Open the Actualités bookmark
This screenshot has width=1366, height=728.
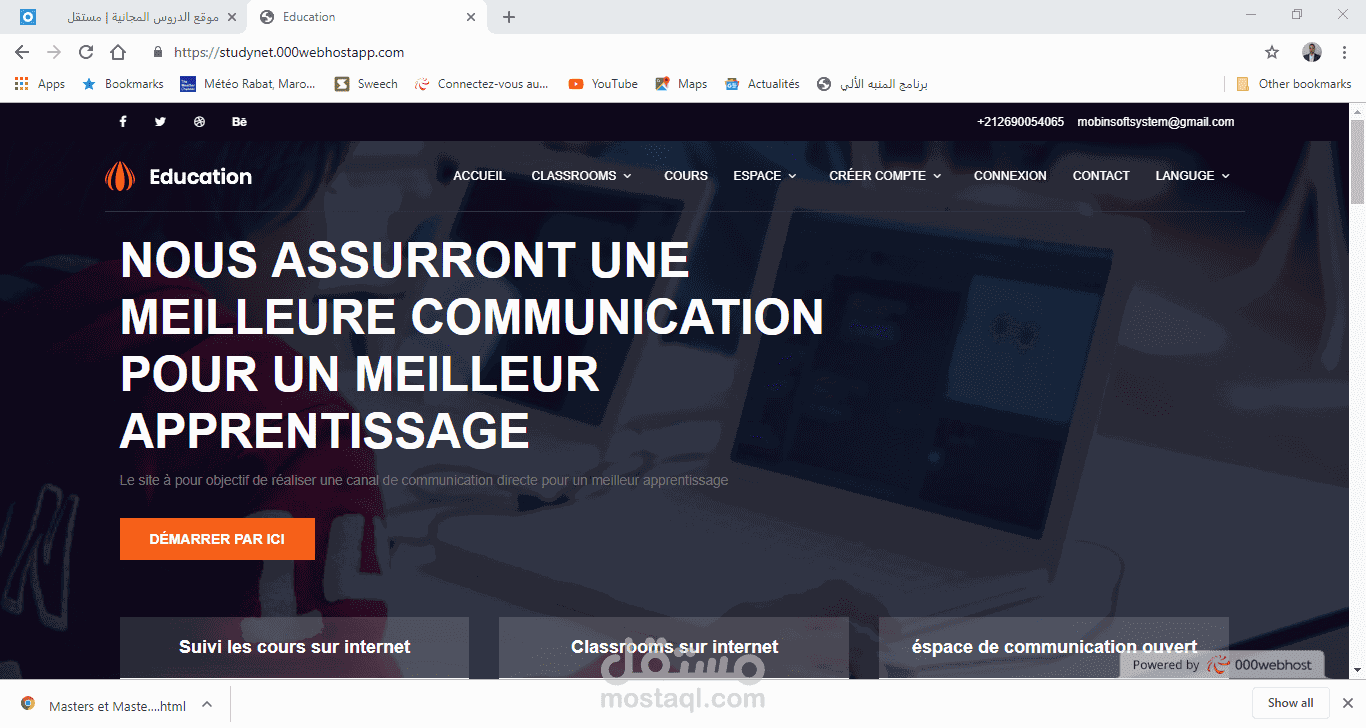click(x=762, y=84)
